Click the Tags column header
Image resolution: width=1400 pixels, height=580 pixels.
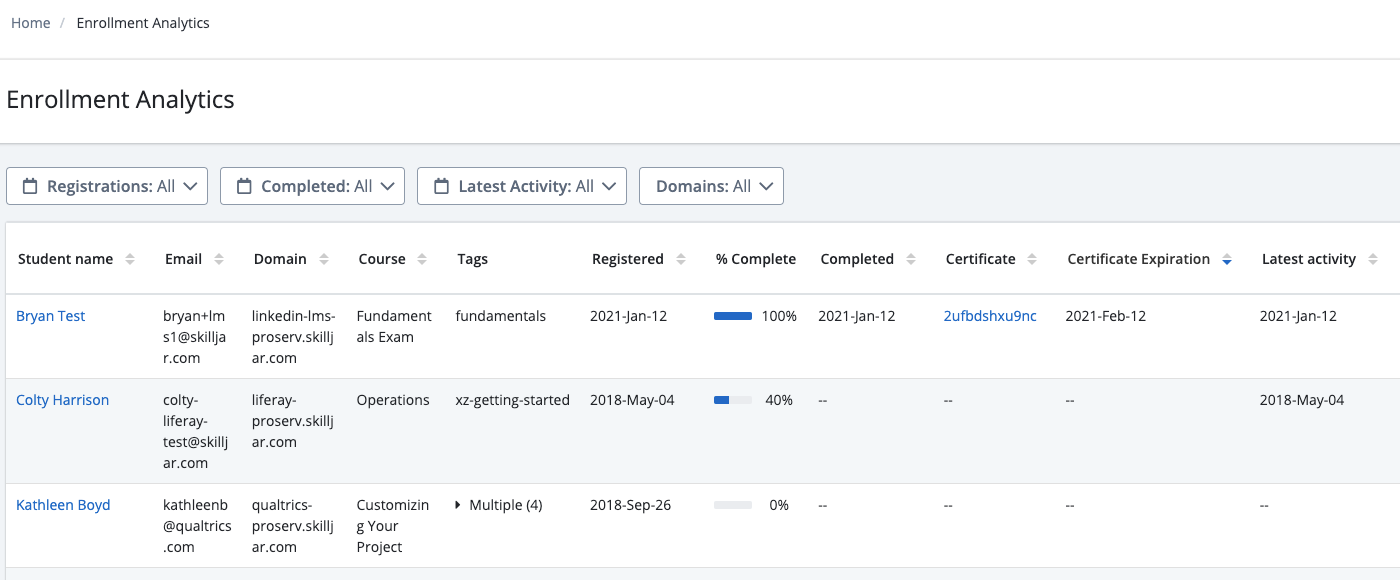point(473,259)
